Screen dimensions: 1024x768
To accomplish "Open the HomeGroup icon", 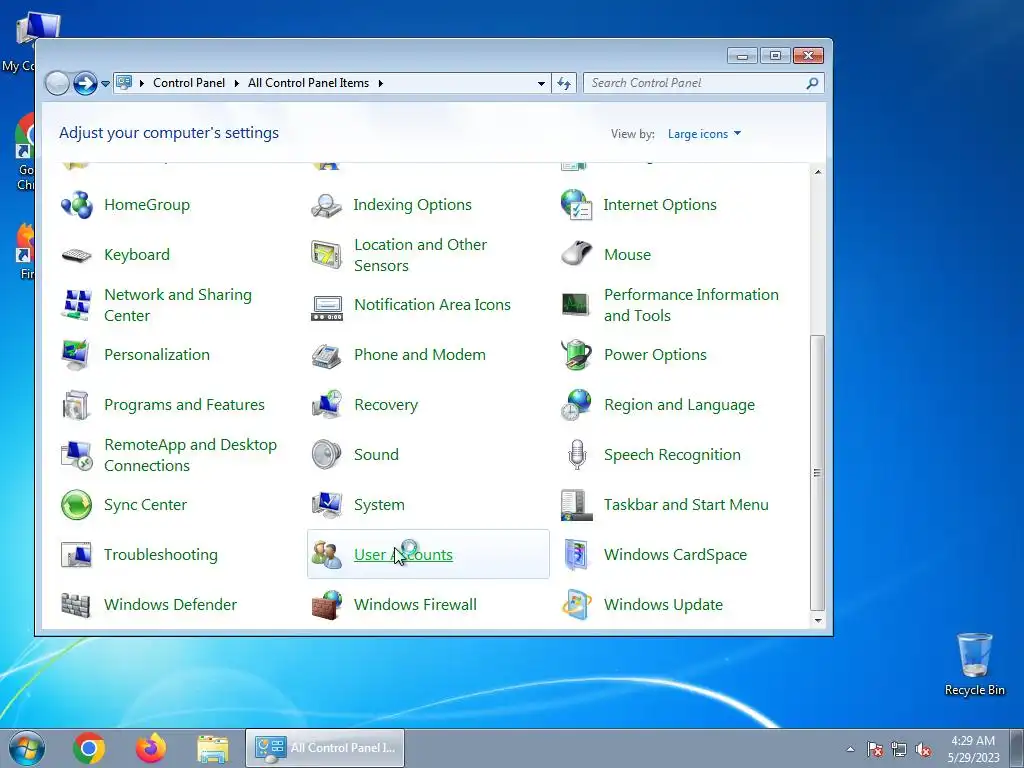I will [76, 205].
